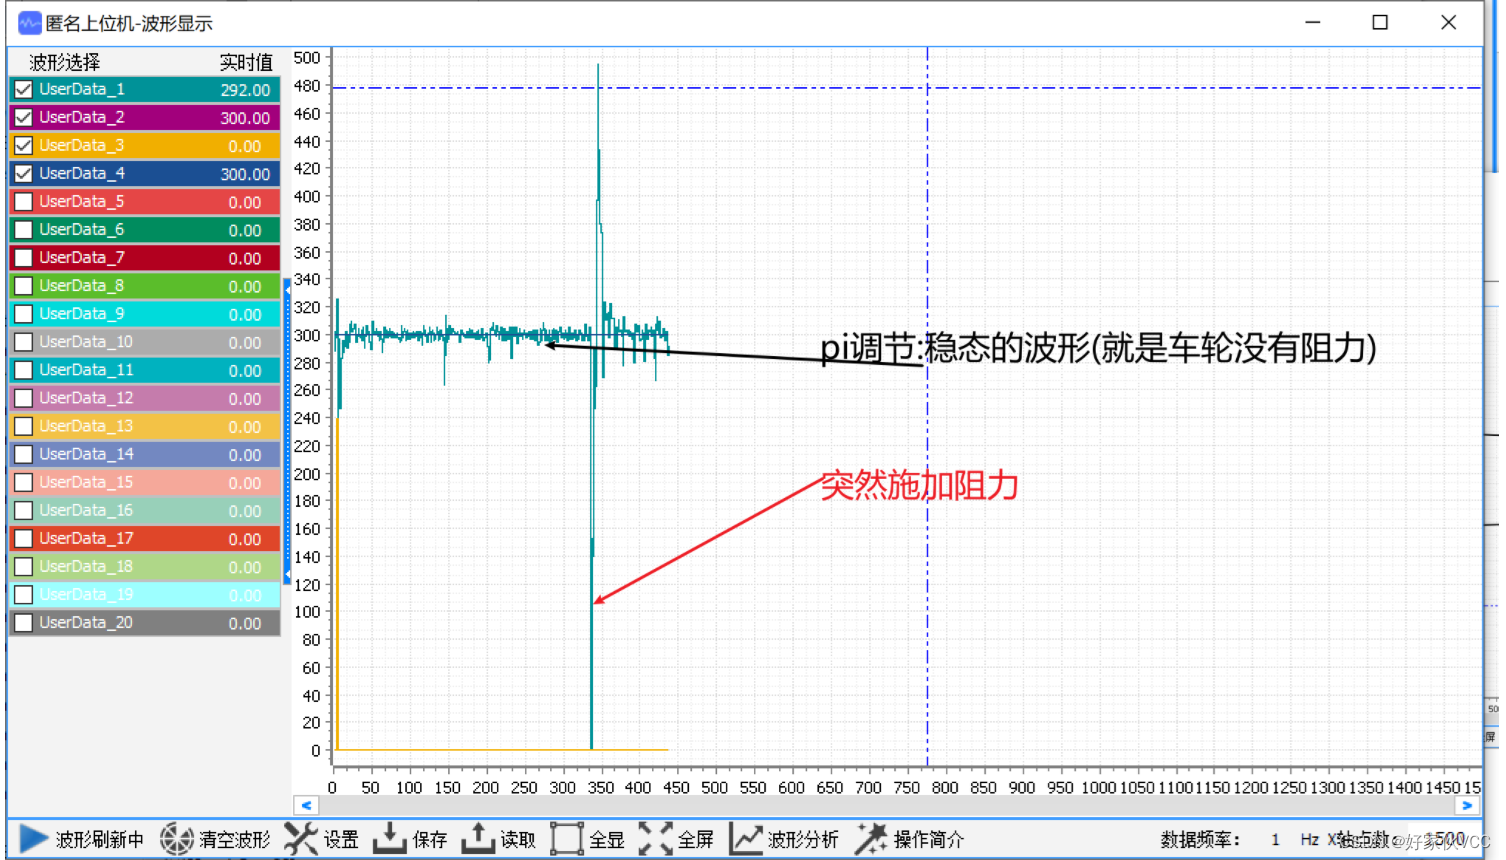
Task: Load waveform data using 读取
Action: point(500,840)
